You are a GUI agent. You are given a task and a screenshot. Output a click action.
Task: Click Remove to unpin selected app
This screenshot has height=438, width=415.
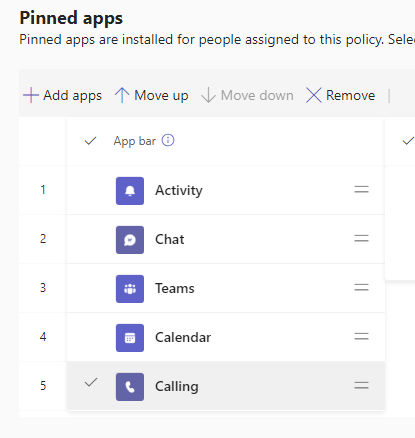(341, 95)
